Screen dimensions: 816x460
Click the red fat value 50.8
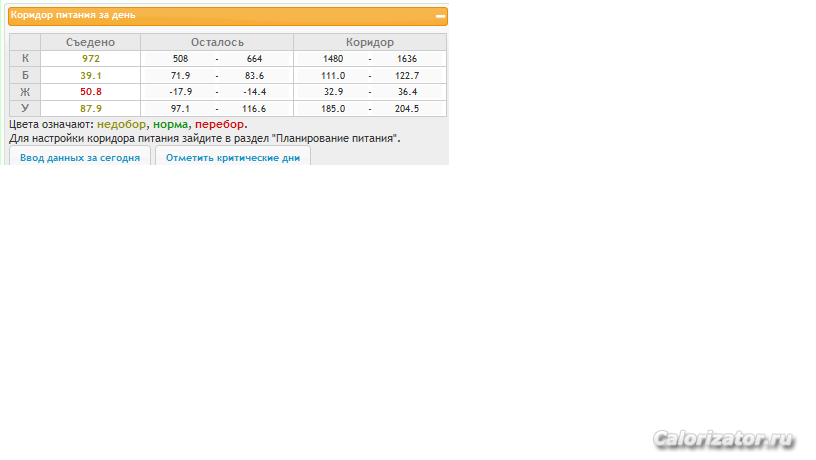click(91, 92)
